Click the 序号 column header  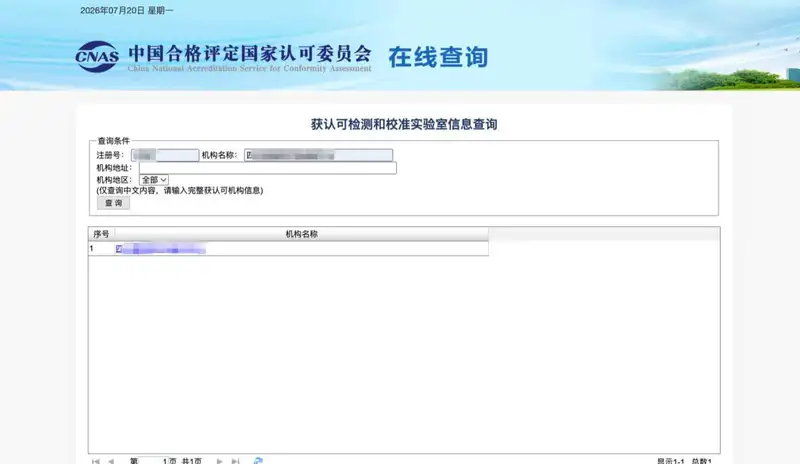pyautogui.click(x=101, y=234)
